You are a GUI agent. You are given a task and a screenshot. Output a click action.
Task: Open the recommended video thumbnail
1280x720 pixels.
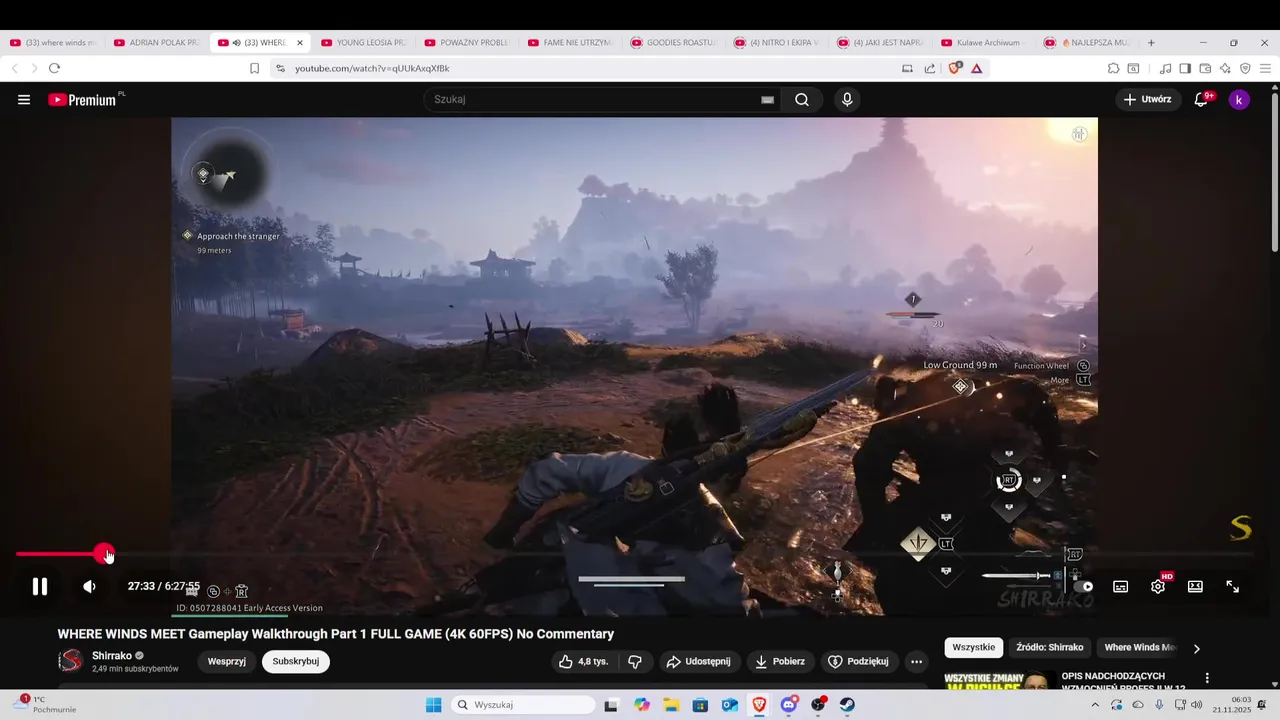pyautogui.click(x=1000, y=678)
